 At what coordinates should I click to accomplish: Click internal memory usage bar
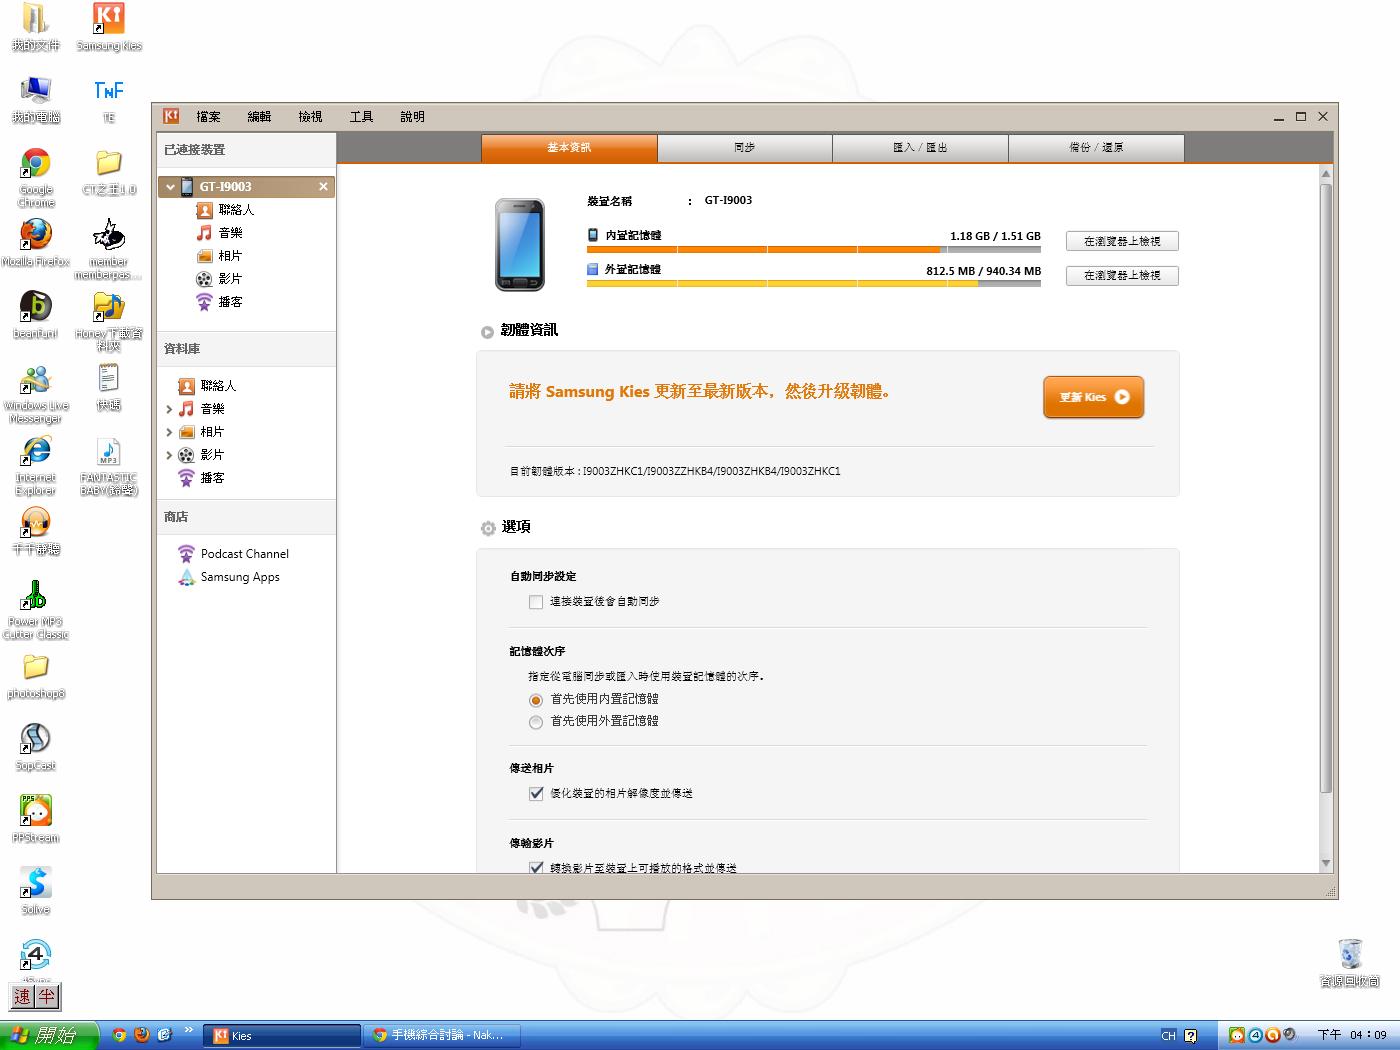814,249
